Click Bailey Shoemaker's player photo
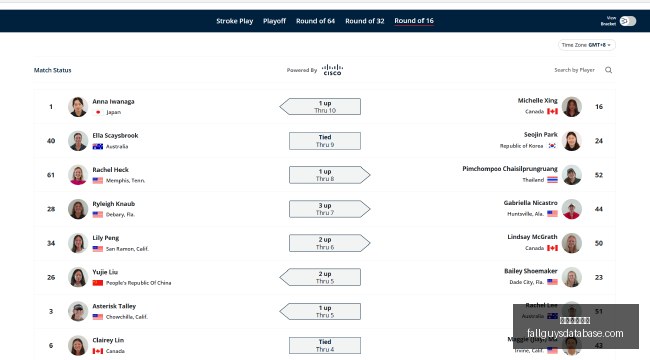The image size is (650, 360). pos(572,277)
